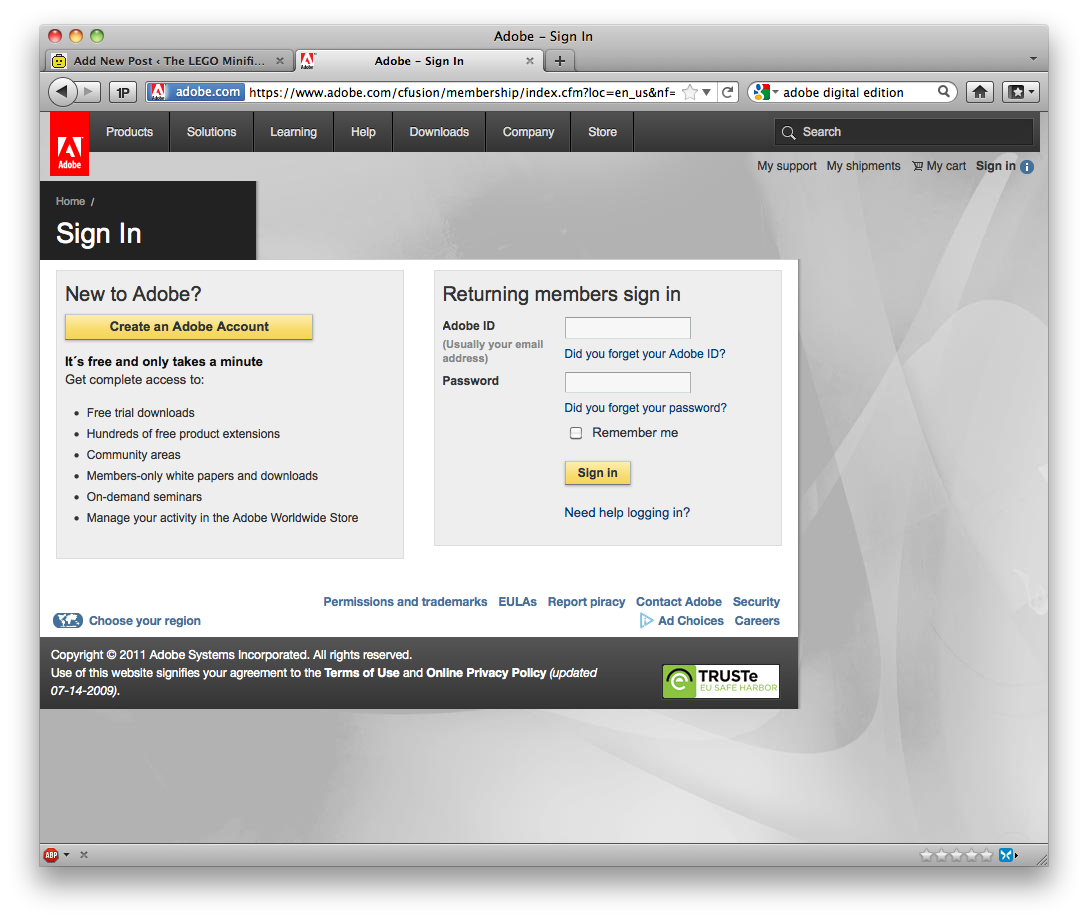Follow the Did you forget your password link
Image resolution: width=1088 pixels, height=921 pixels.
click(x=645, y=408)
